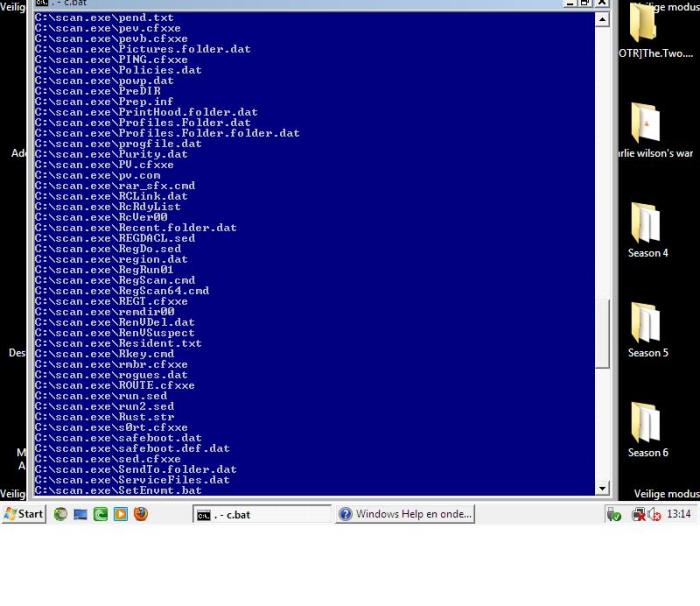Click the safely remove hardware tray icon
The width and height of the screenshot is (700, 606).
(x=614, y=514)
